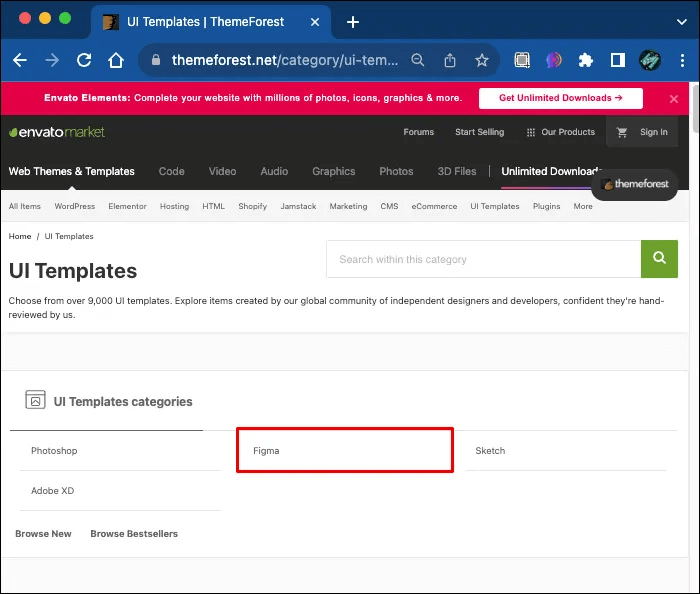Screen dimensions: 700x594
Task: Open the Jamstack category menu
Action: [298, 206]
